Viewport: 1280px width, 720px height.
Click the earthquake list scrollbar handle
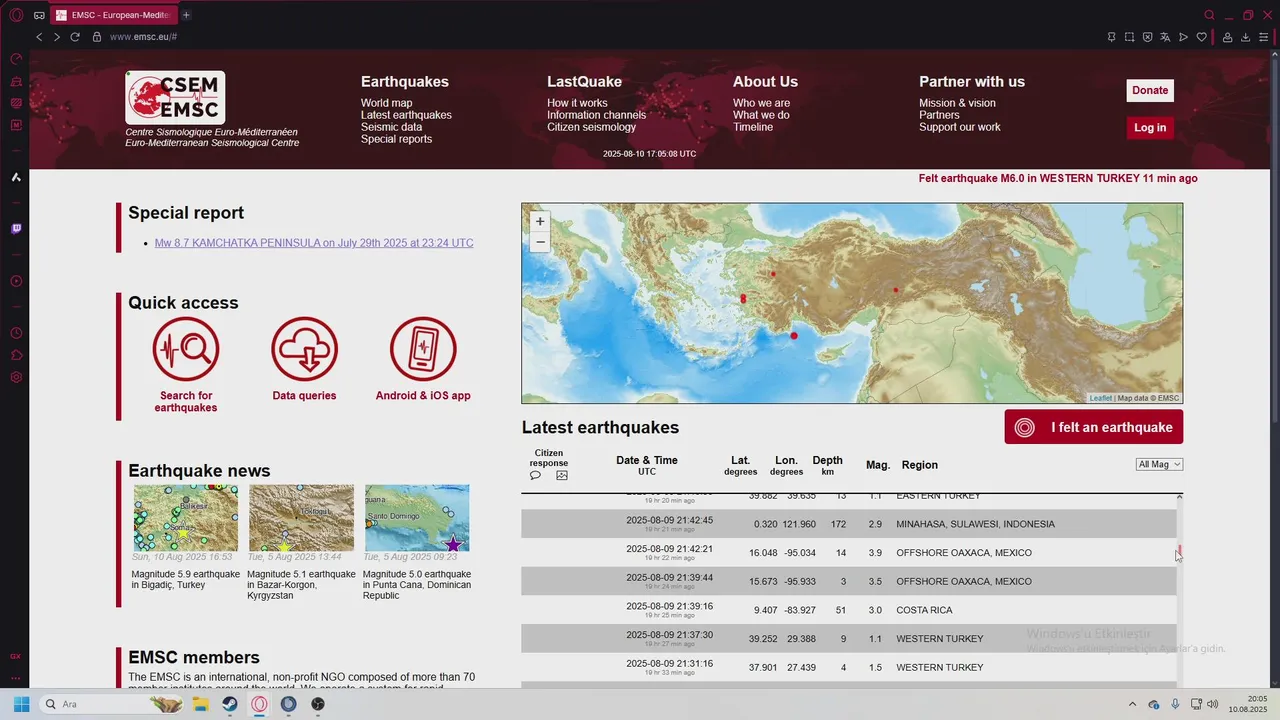pos(1179,549)
